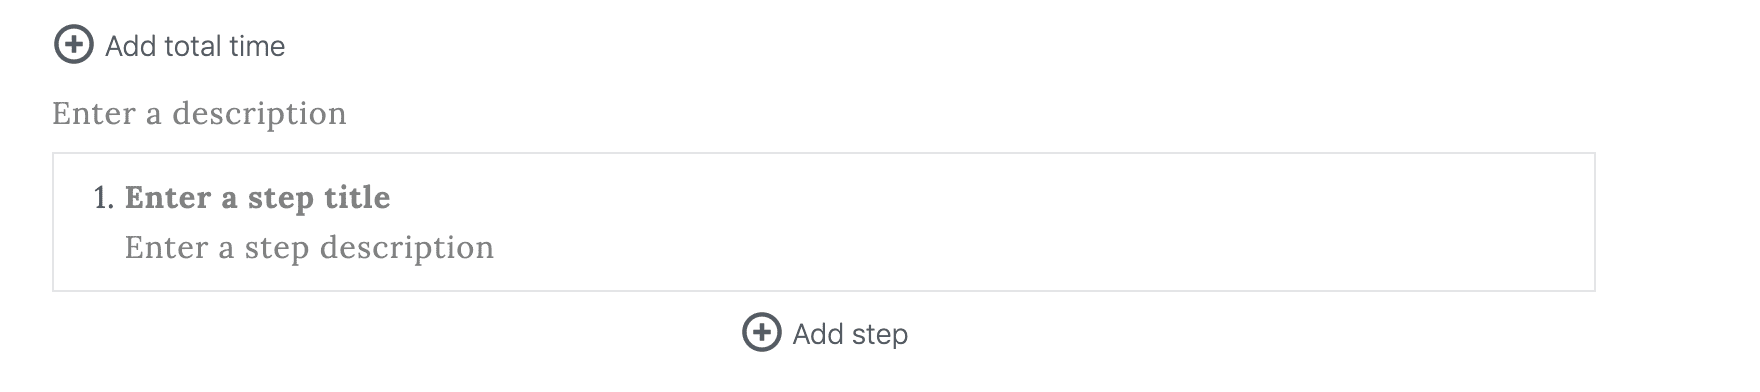Click the Add step text button
This screenshot has height=392, width=1760.
coord(850,334)
